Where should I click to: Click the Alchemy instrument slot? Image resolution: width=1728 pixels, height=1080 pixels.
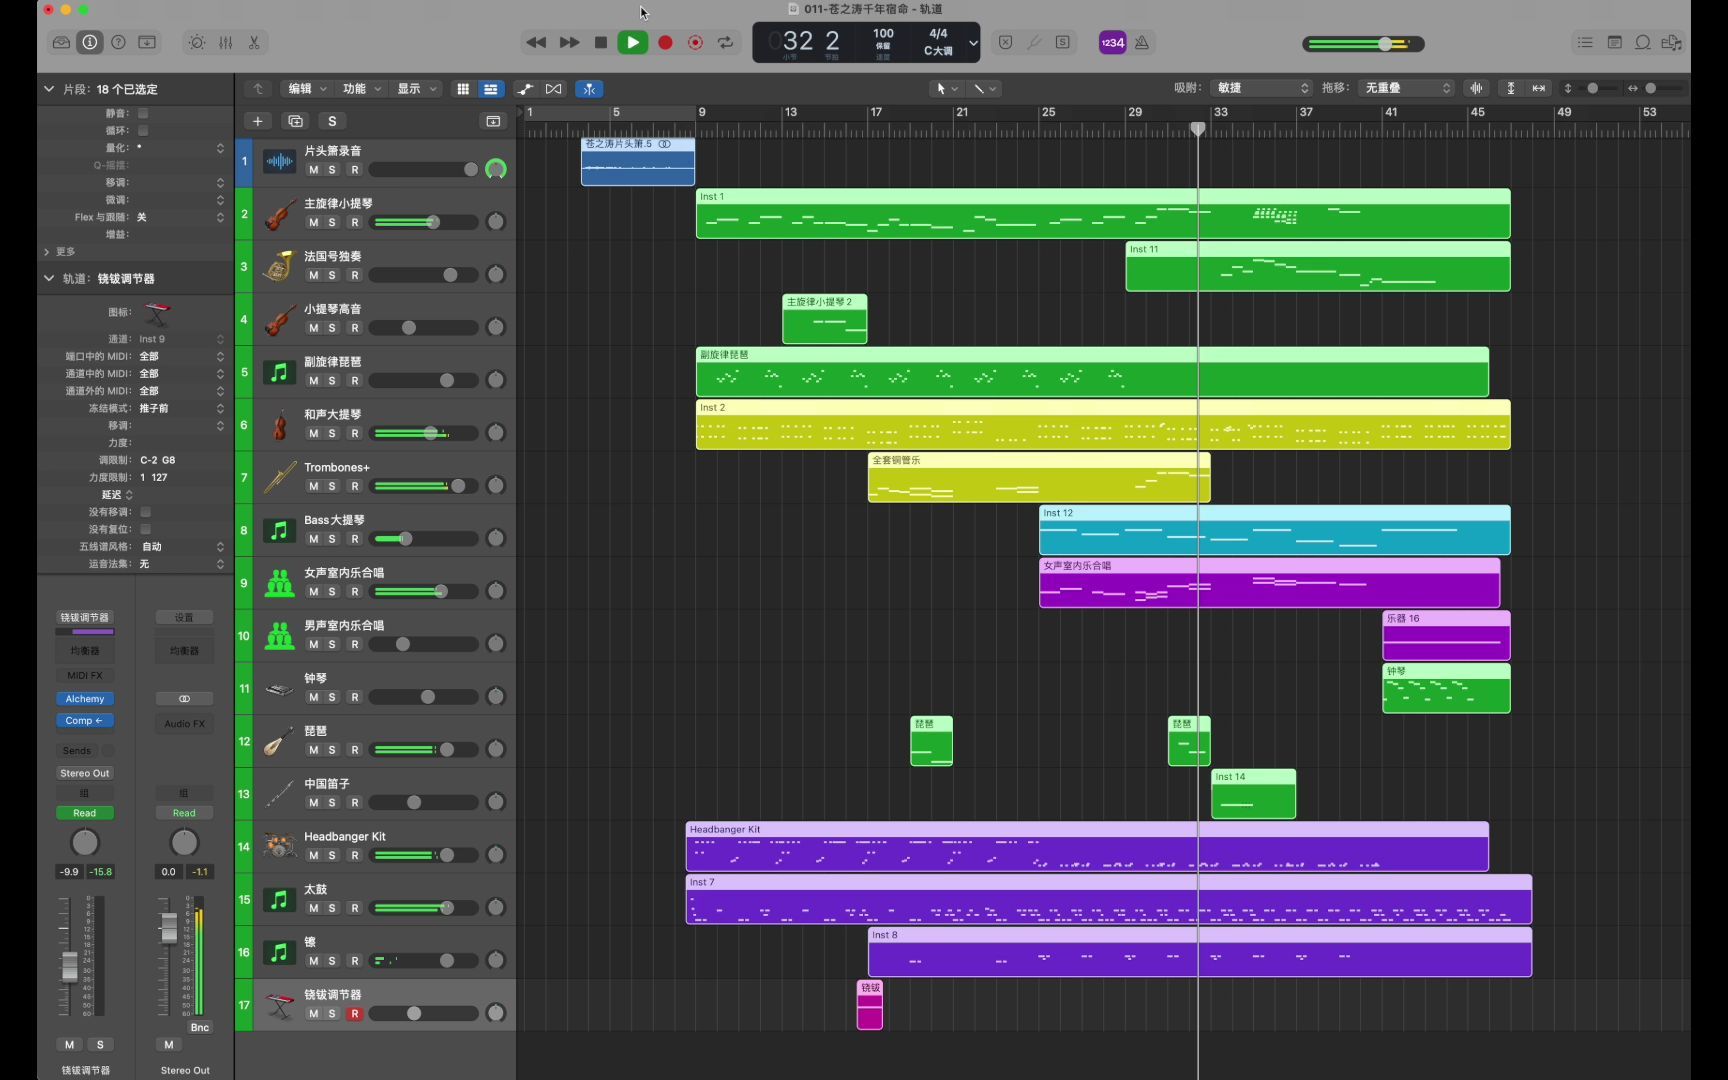click(85, 699)
